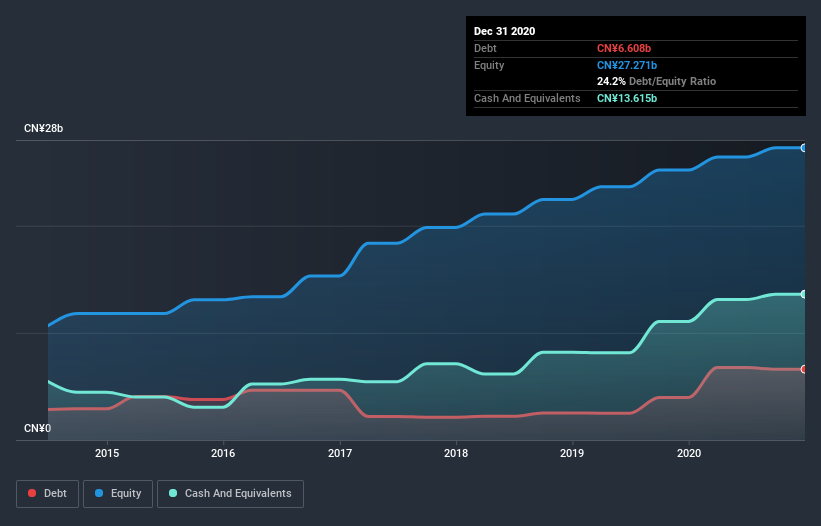This screenshot has height=526, width=821.
Task: Click the CN¥27.271b equity value
Action: point(627,65)
